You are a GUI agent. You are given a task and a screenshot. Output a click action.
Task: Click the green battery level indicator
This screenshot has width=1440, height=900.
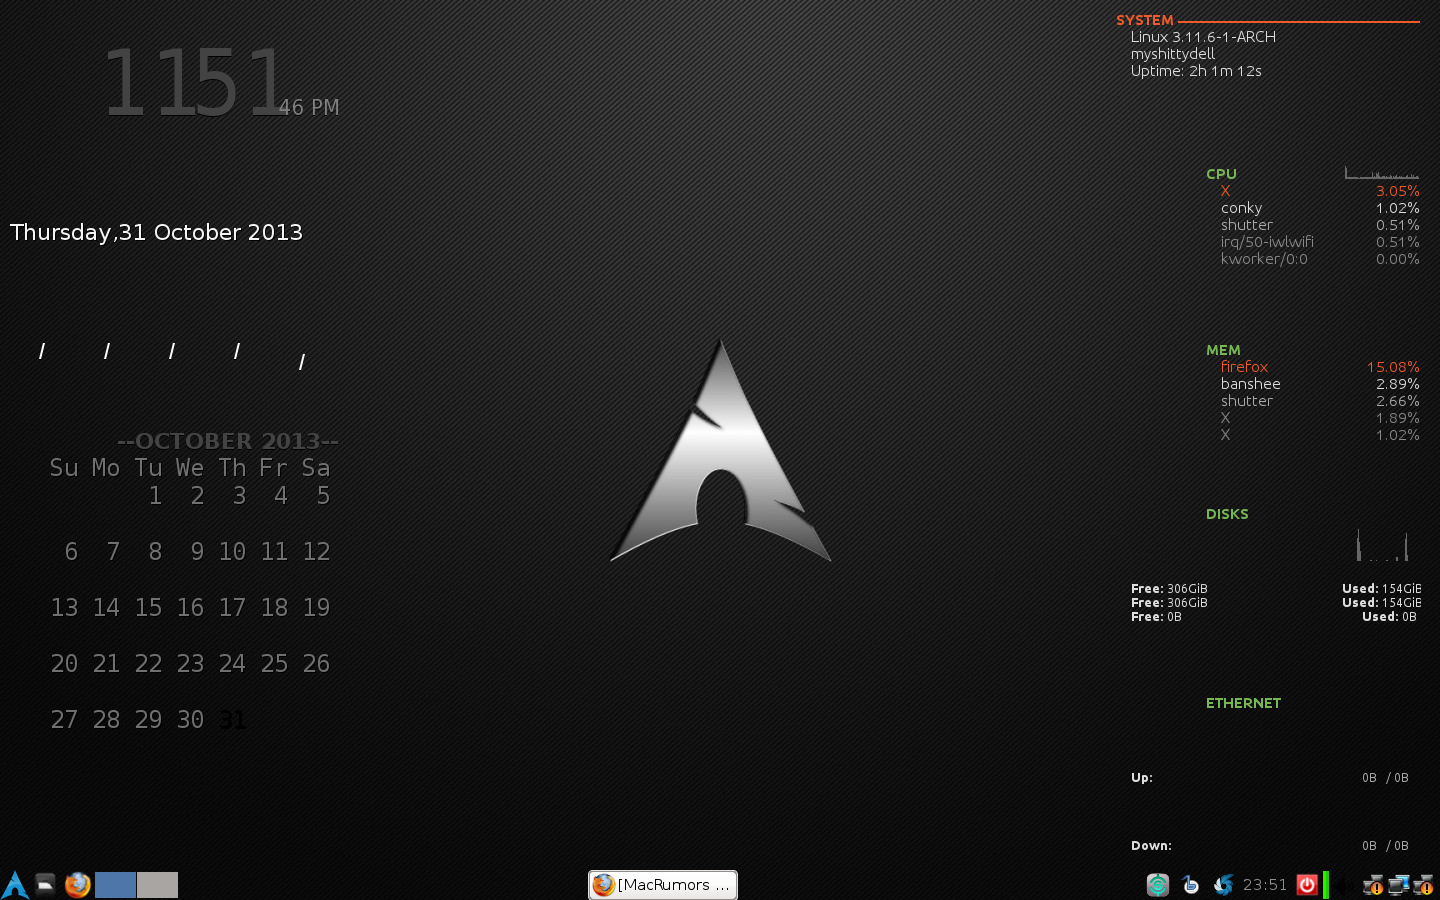(1326, 885)
